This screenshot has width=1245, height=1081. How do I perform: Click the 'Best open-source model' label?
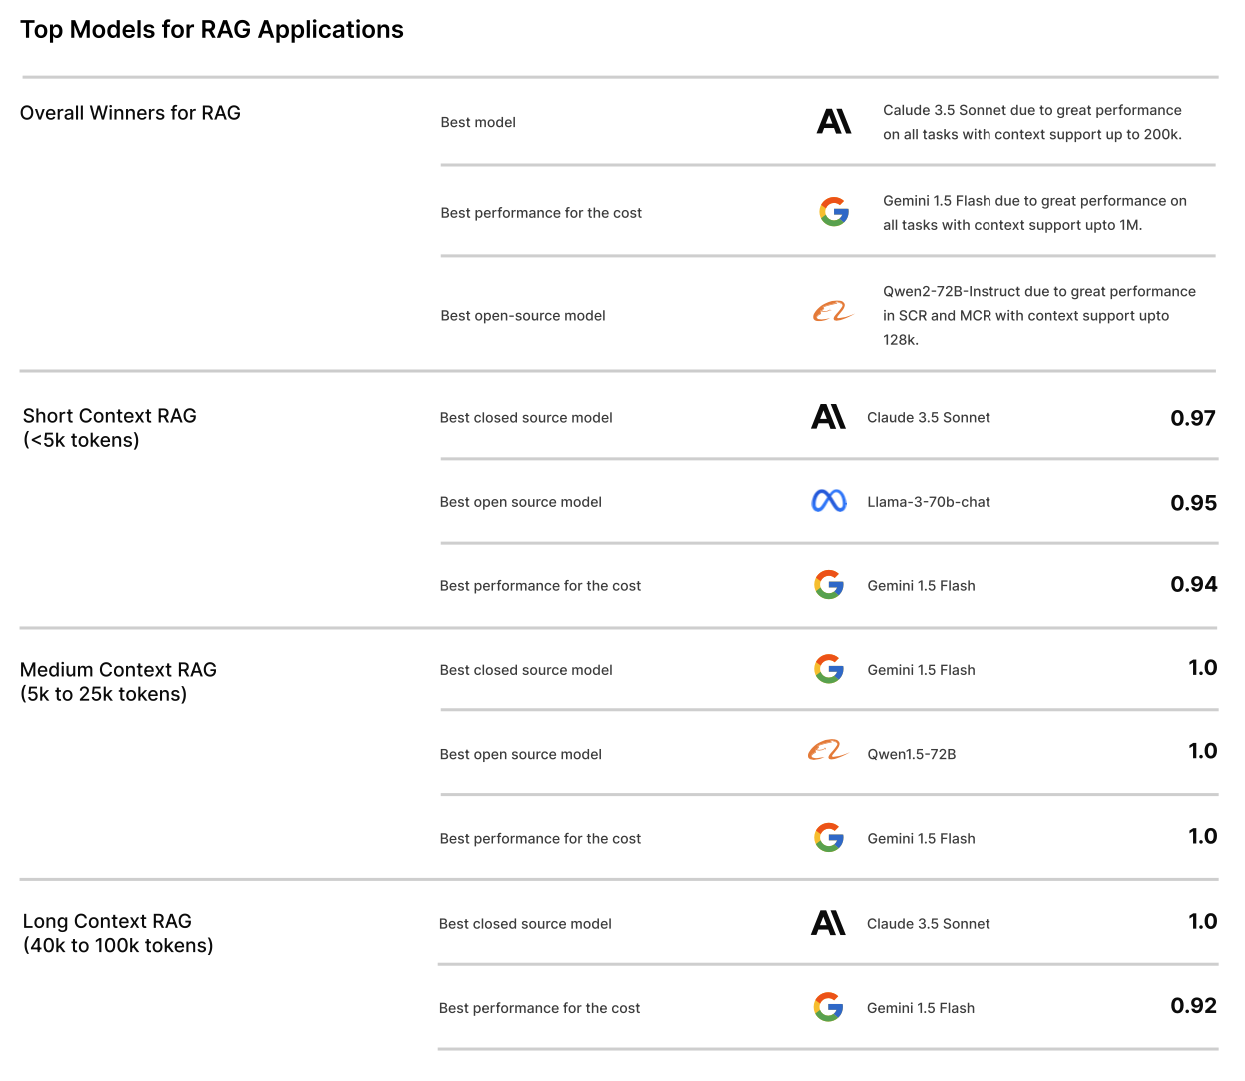523,316
